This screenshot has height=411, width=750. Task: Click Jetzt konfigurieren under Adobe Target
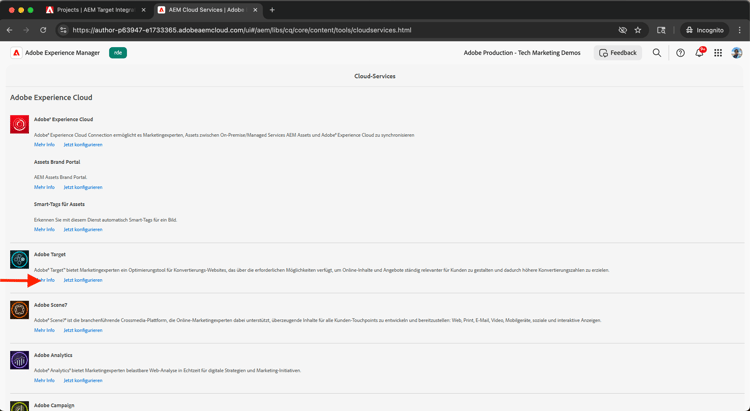(x=83, y=280)
